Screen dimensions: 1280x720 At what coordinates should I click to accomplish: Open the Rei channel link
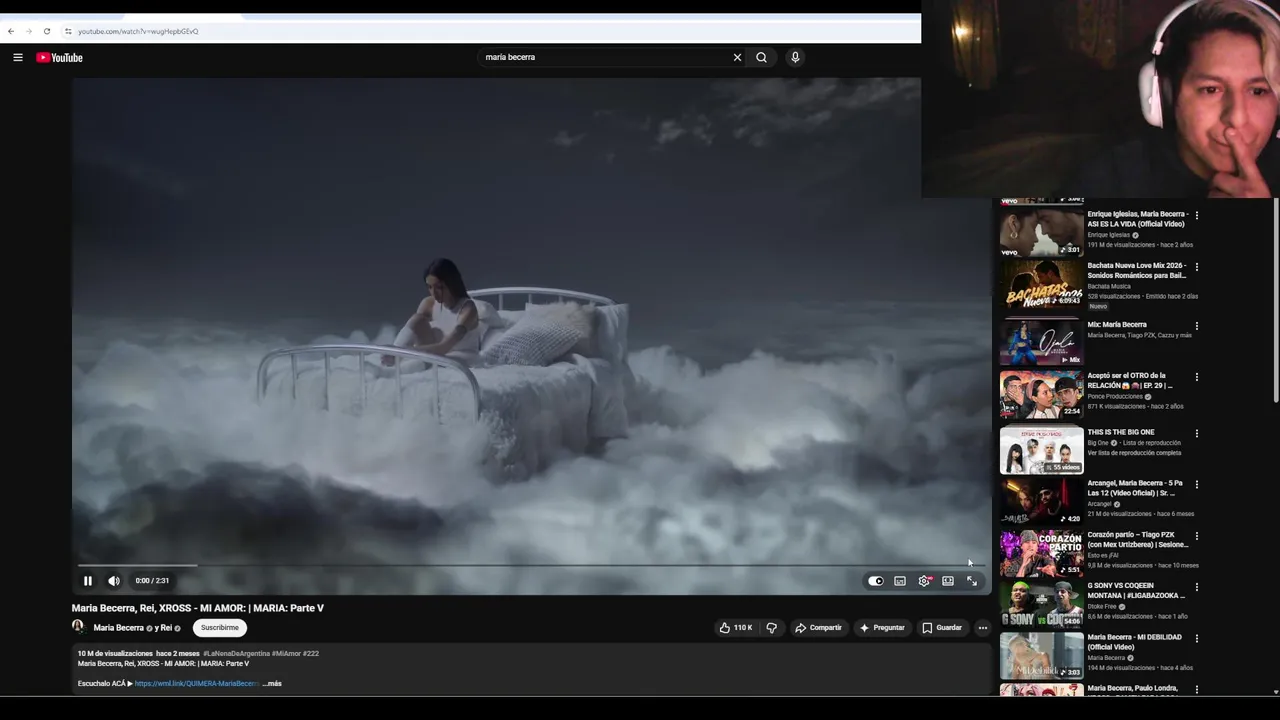pos(169,628)
